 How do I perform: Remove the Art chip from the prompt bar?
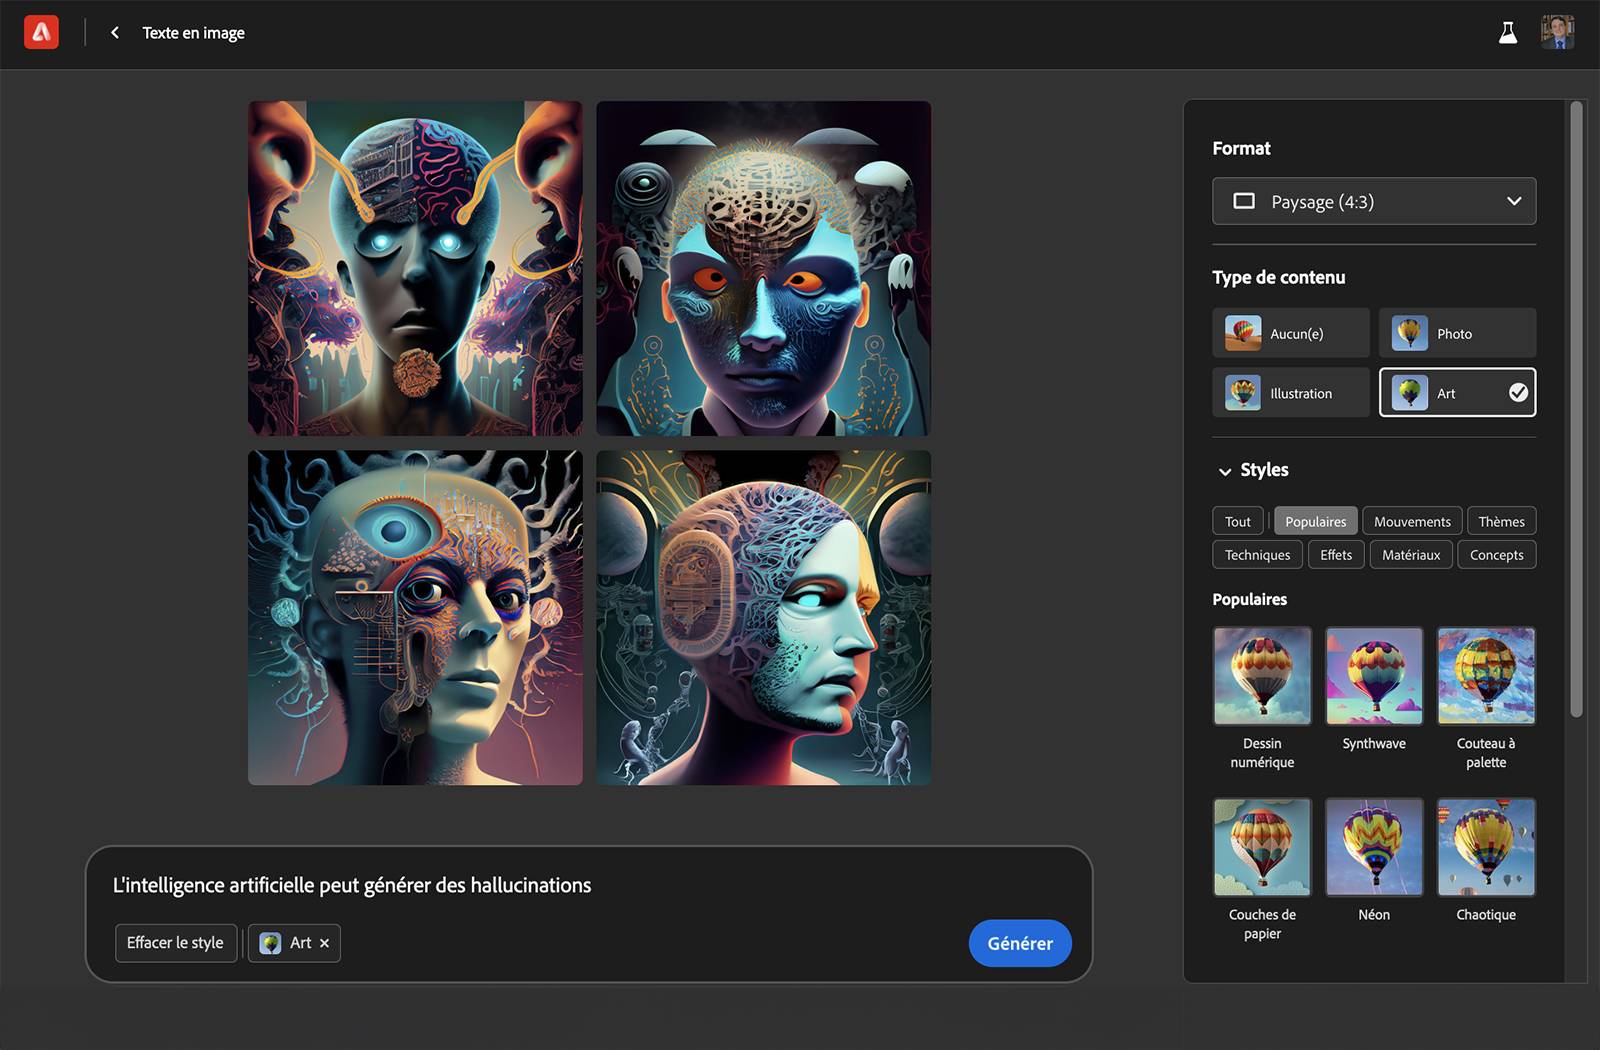(324, 943)
